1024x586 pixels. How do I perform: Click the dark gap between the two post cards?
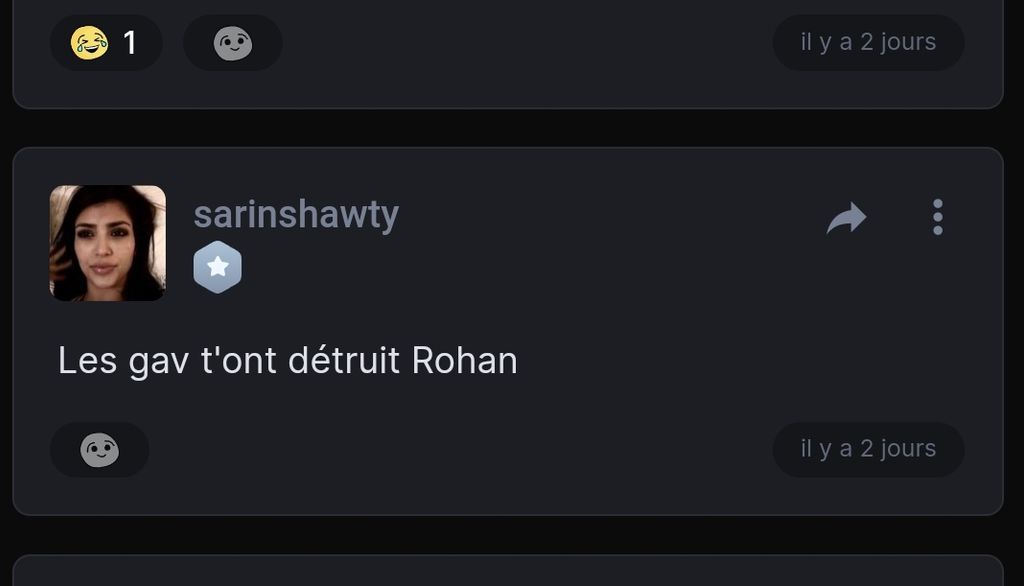[x=508, y=128]
